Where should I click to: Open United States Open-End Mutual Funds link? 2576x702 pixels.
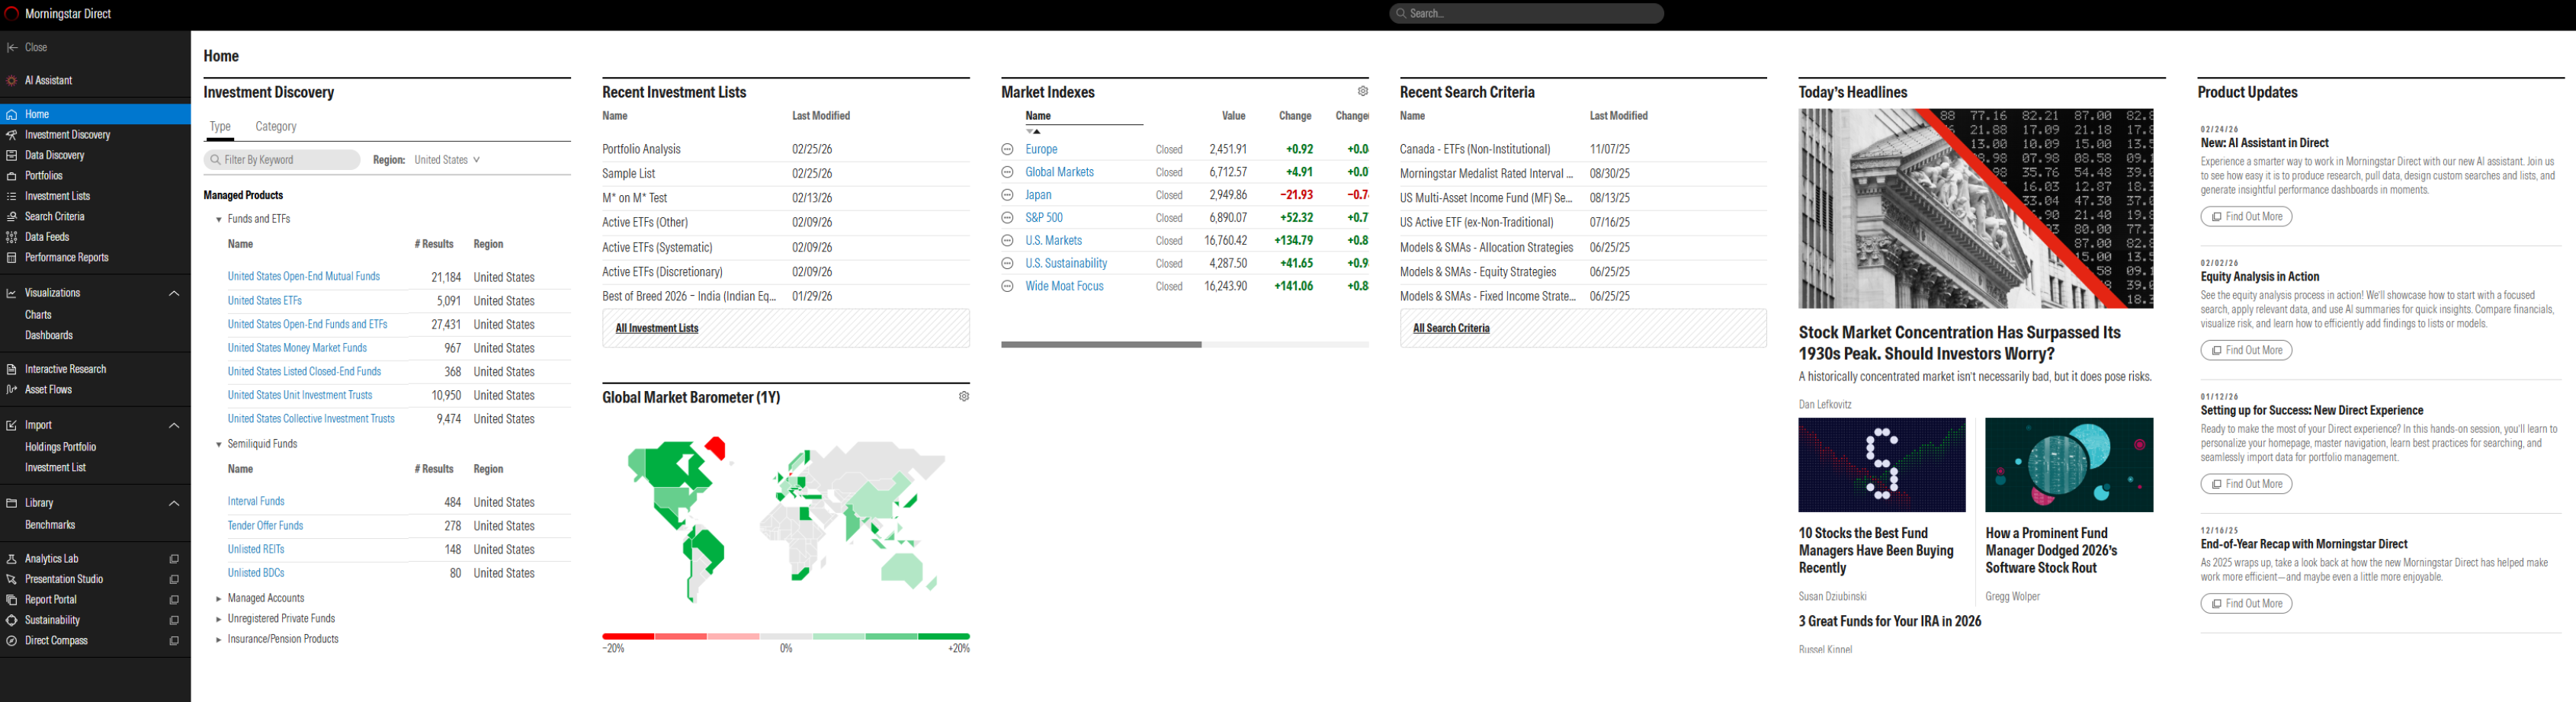(304, 277)
